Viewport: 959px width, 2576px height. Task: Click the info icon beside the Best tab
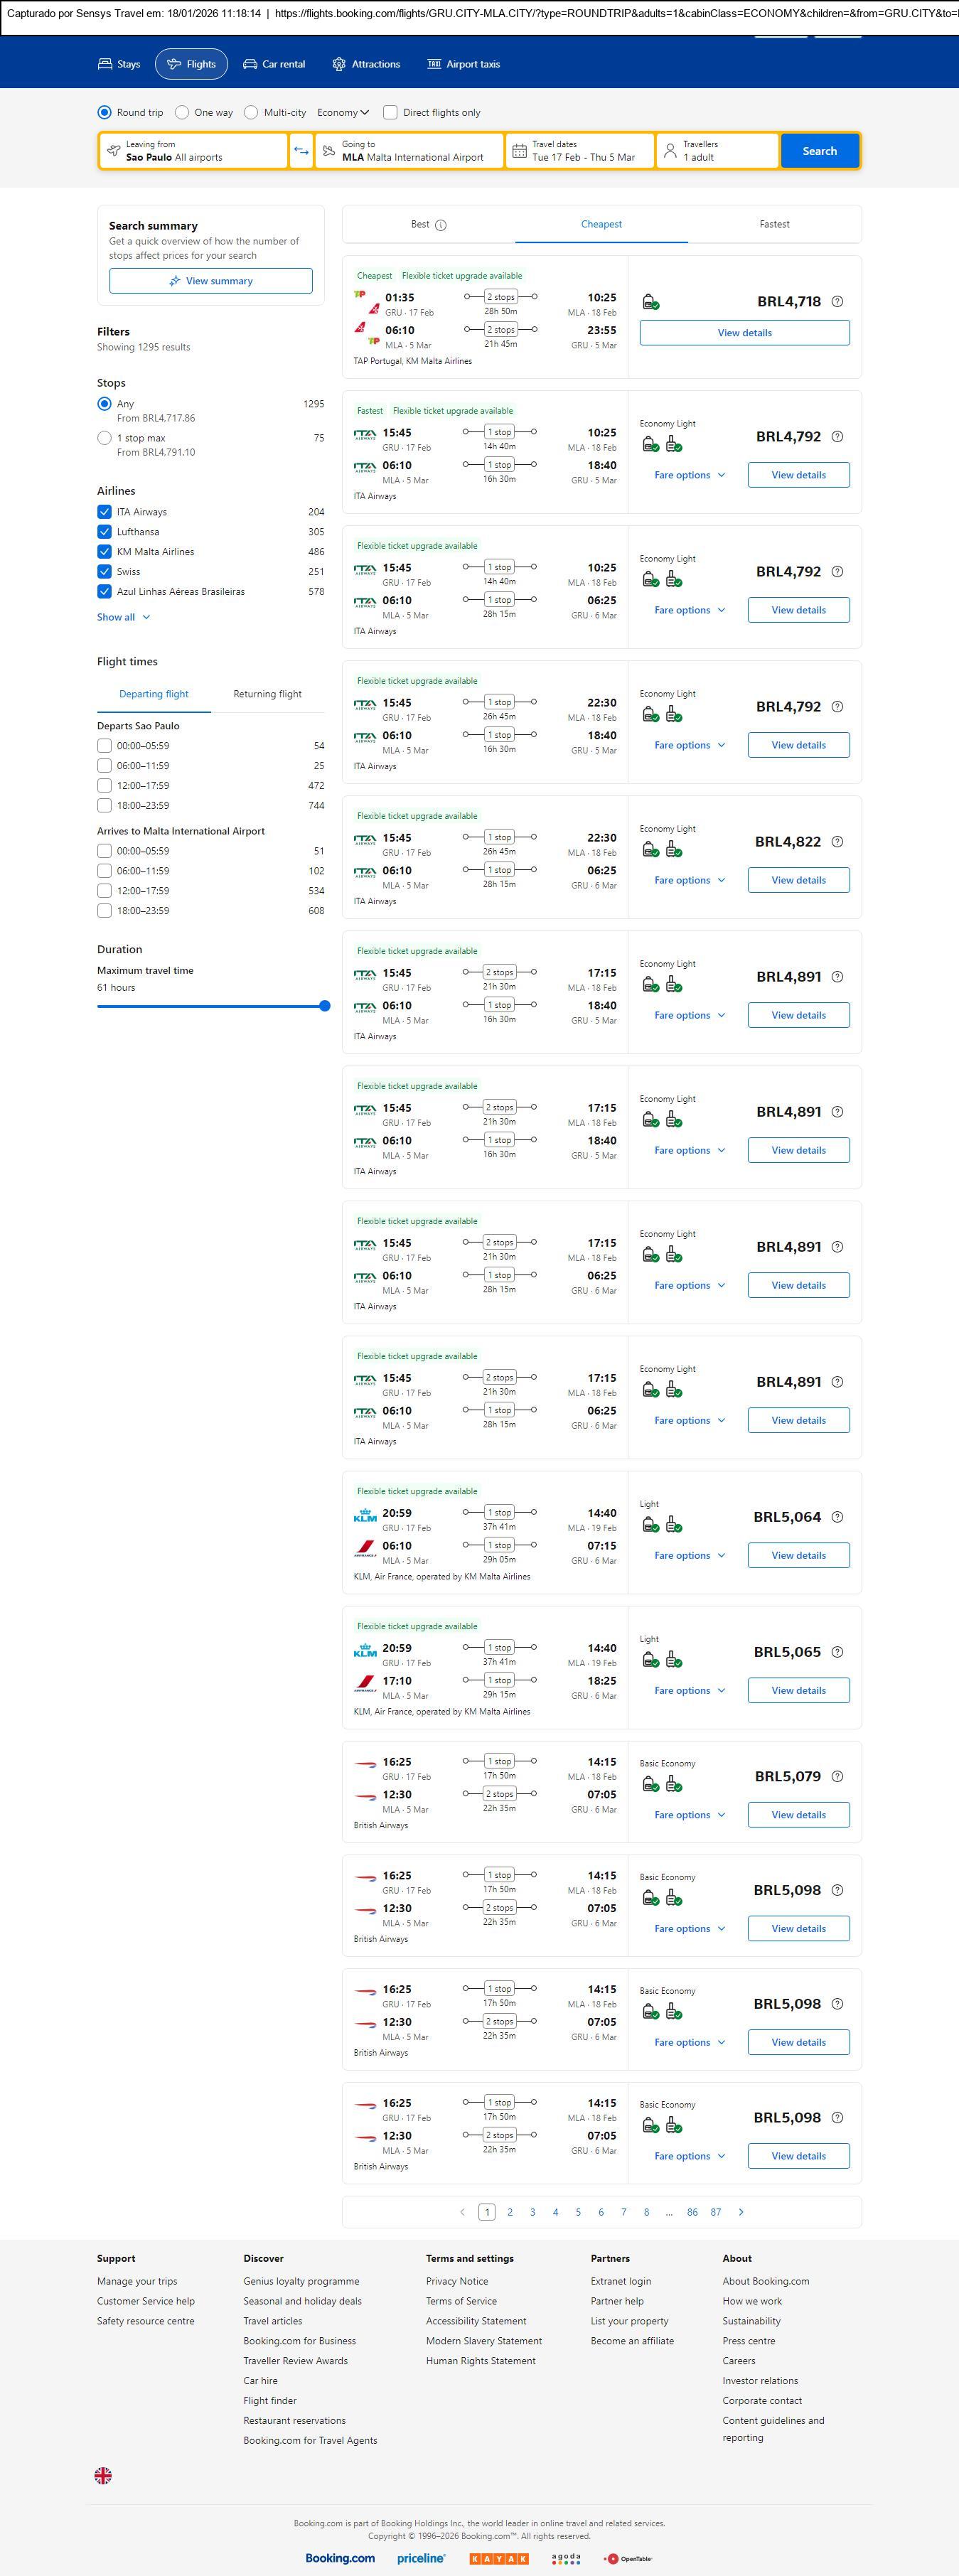[x=441, y=225]
